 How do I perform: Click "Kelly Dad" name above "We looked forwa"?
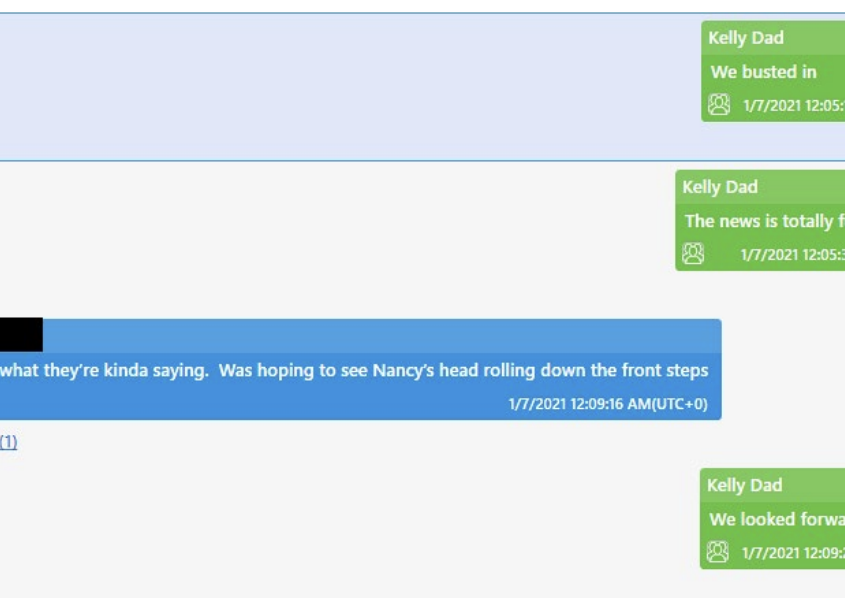click(x=745, y=485)
